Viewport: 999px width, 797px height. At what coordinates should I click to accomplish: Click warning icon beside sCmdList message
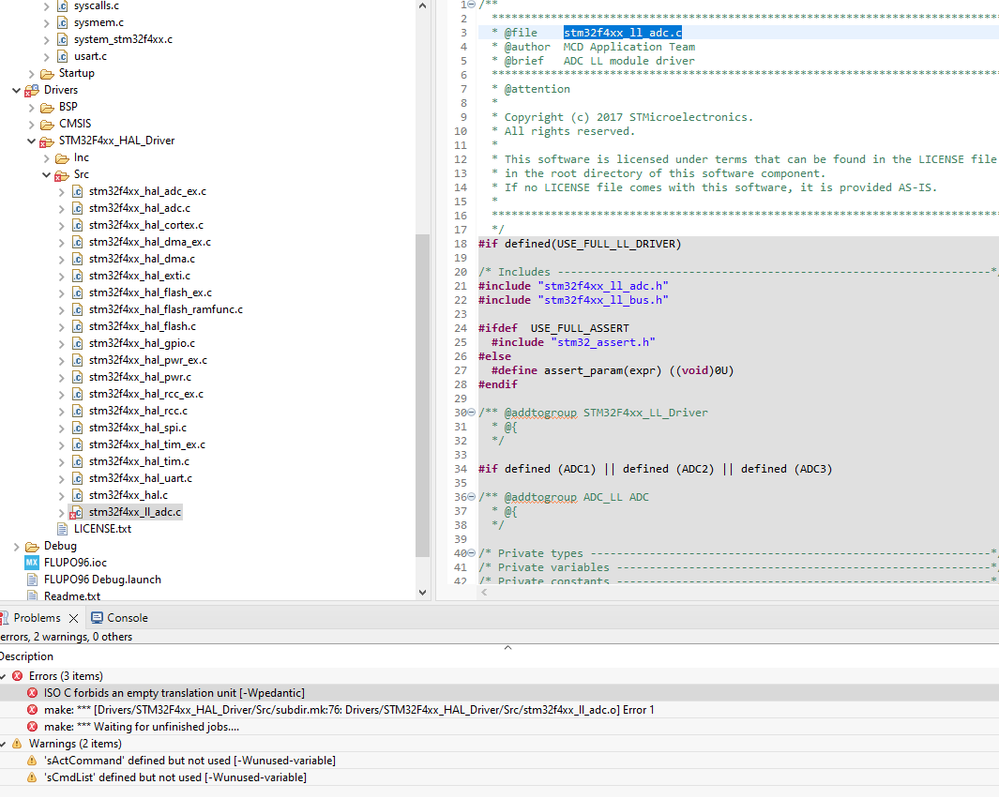pyautogui.click(x=32, y=777)
